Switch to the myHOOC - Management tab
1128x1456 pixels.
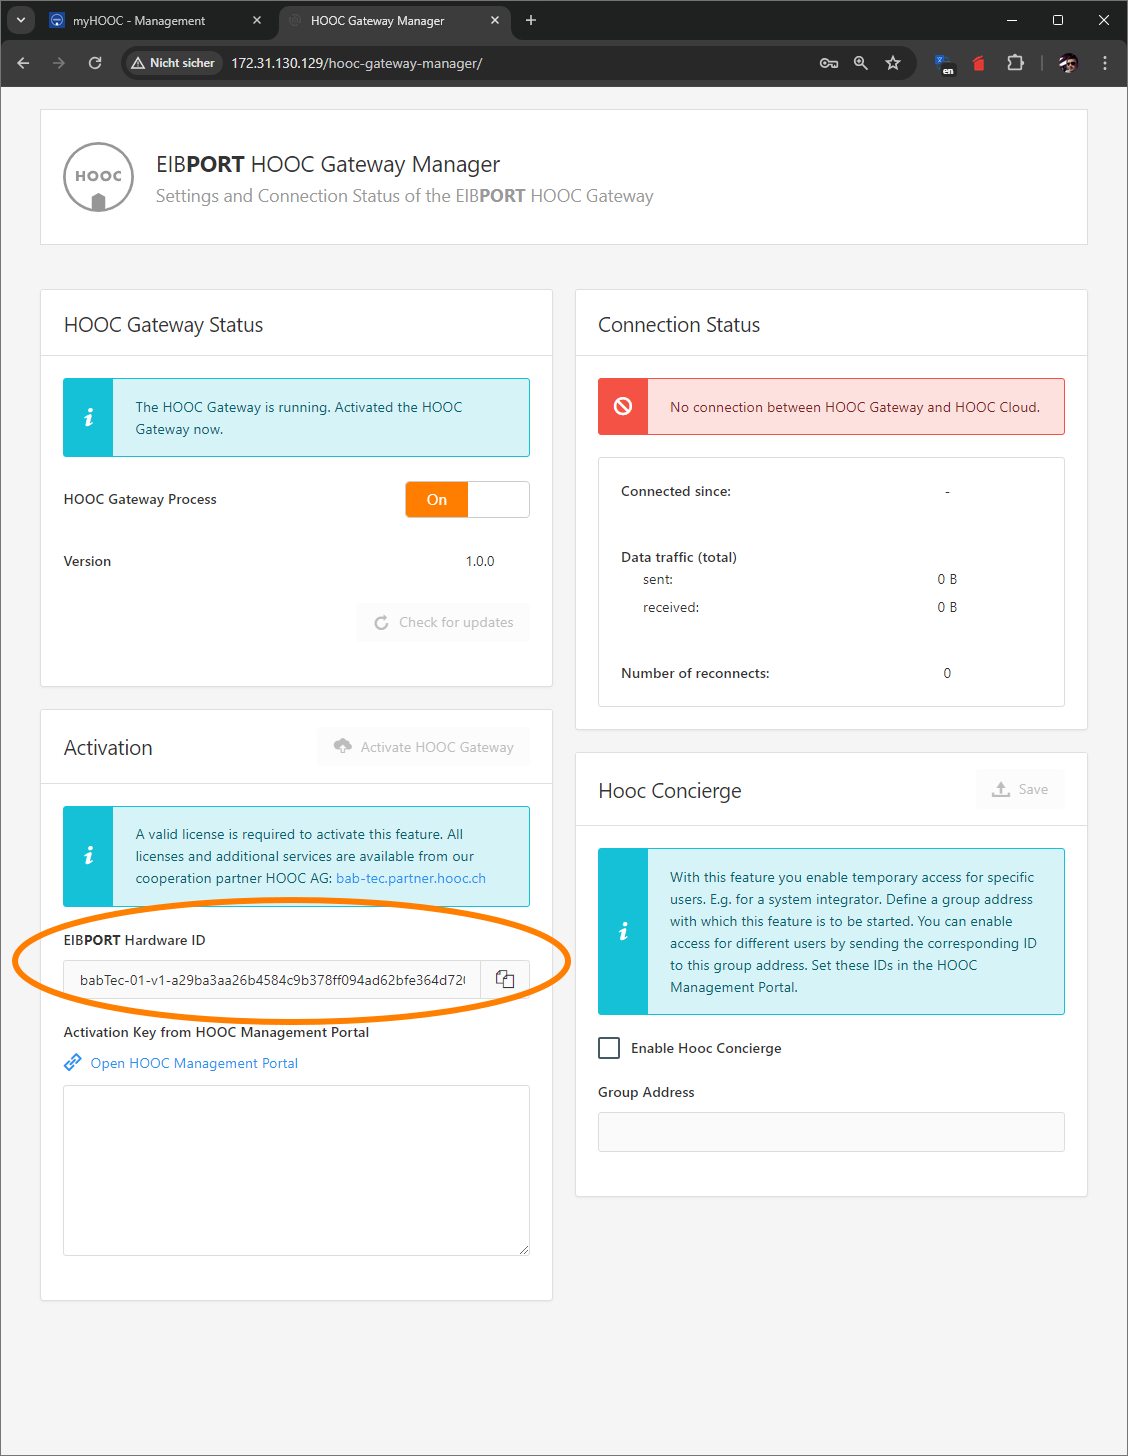[x=139, y=20]
